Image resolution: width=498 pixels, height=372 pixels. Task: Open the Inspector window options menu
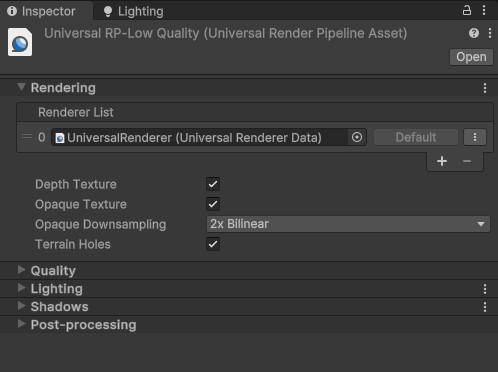pyautogui.click(x=484, y=11)
